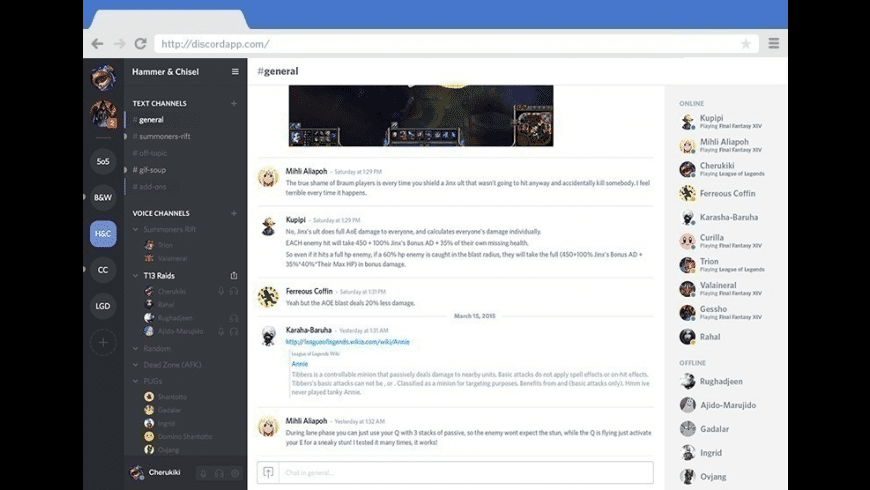Toggle microphone mute in the user bar

click(x=203, y=473)
